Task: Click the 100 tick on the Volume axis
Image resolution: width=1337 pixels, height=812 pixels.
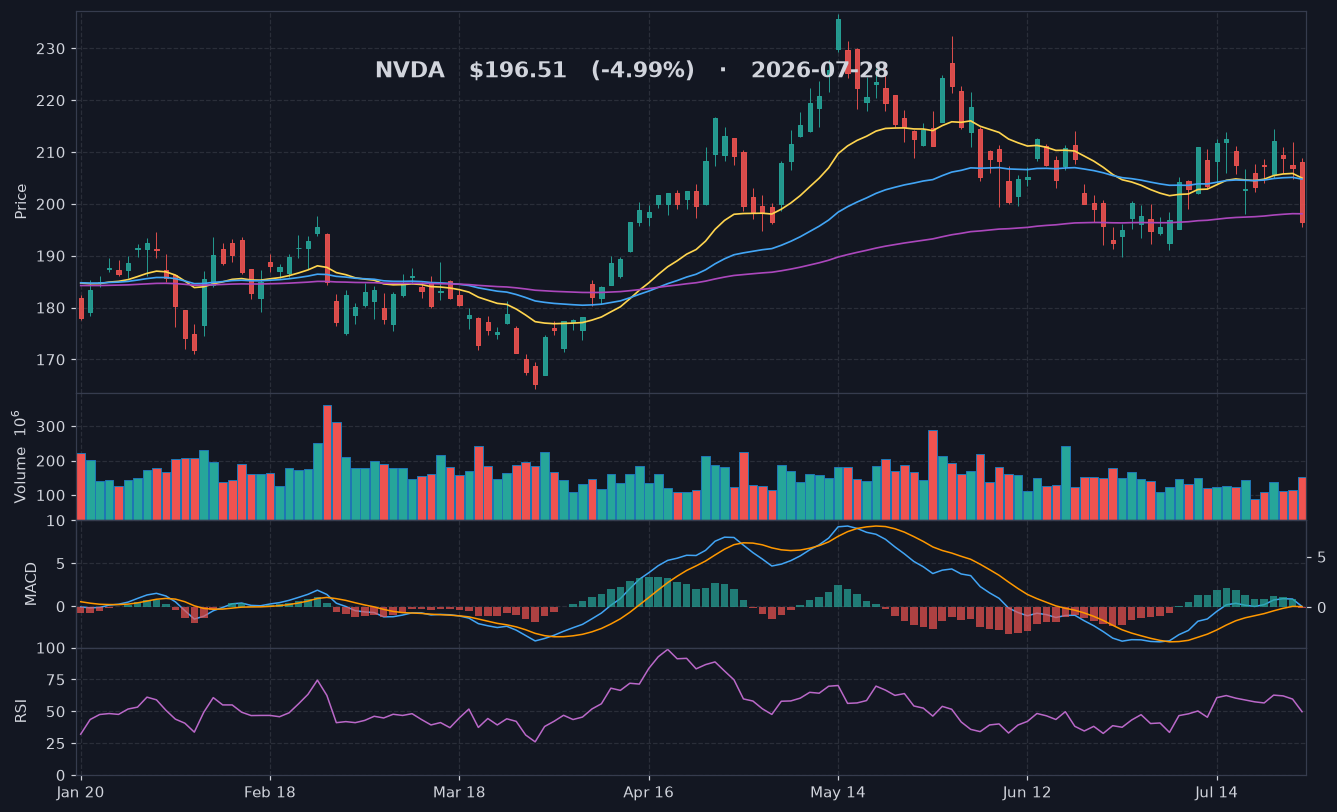Action: [52, 496]
